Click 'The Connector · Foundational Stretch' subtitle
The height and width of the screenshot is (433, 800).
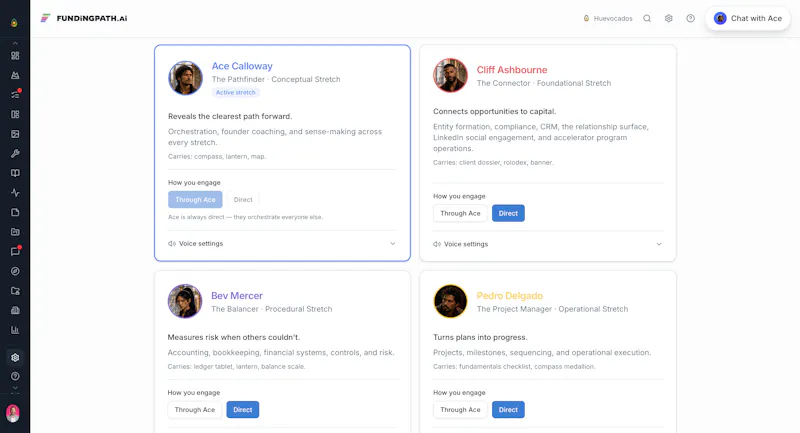point(544,83)
